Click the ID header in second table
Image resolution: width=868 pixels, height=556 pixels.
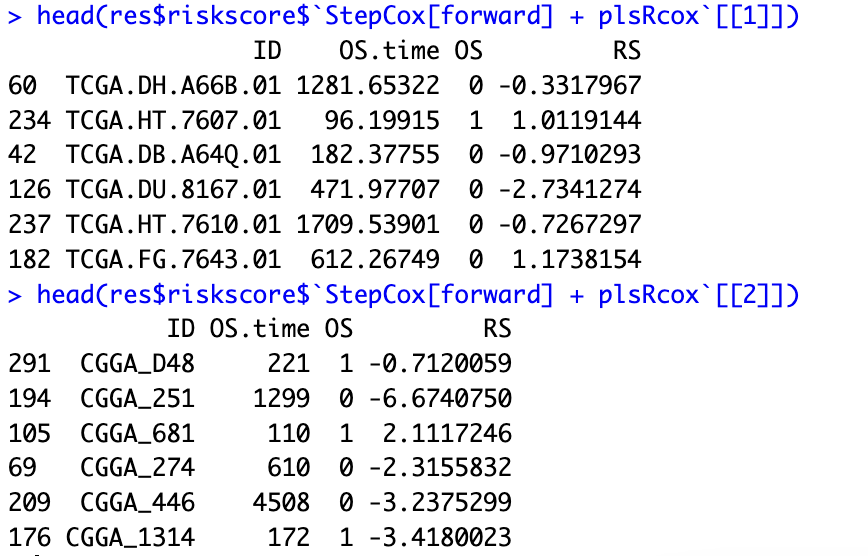tap(181, 330)
